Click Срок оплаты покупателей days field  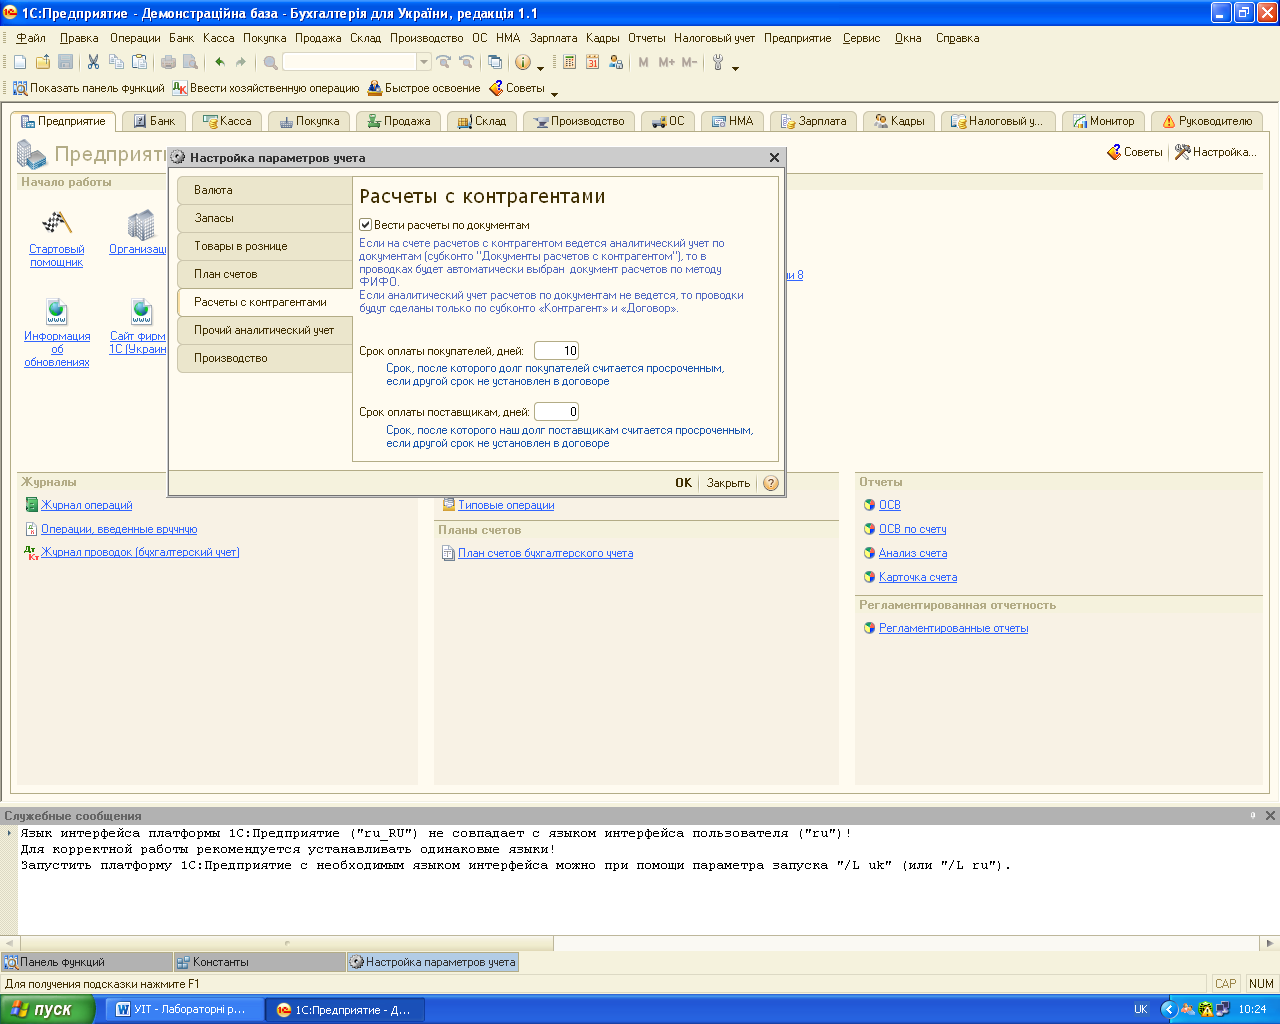pos(556,351)
